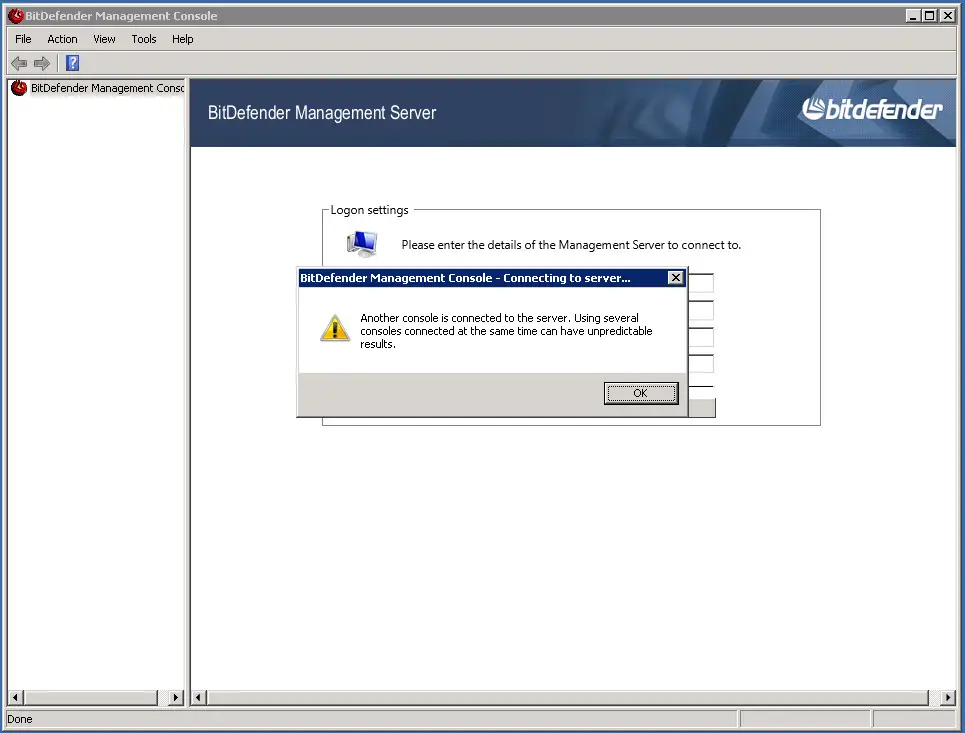Screen dimensions: 965x733
Task: Click the 'Please enter the details' instruction text
Action: [571, 245]
